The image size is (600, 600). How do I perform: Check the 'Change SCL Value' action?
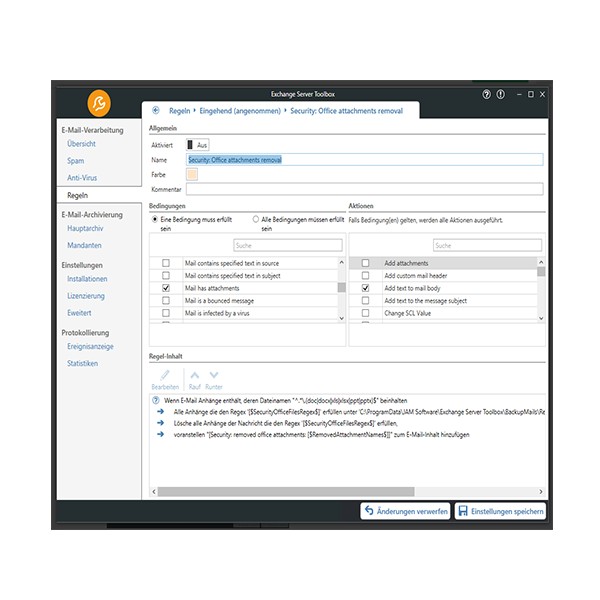(x=365, y=313)
